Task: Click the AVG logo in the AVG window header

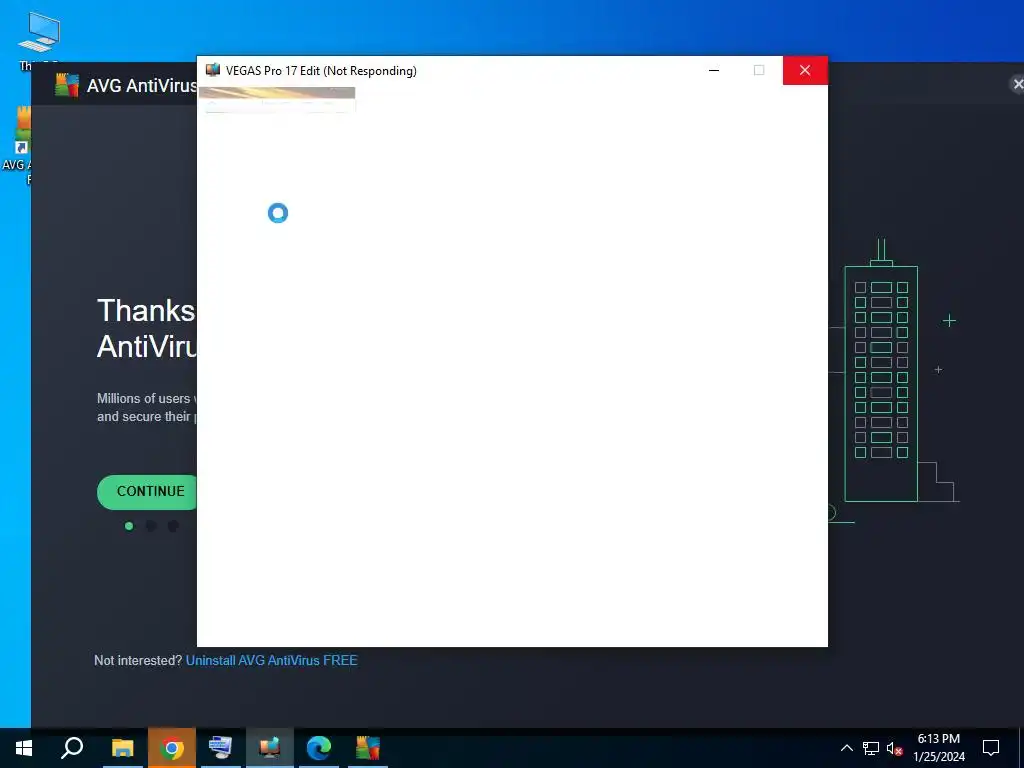Action: 67,85
